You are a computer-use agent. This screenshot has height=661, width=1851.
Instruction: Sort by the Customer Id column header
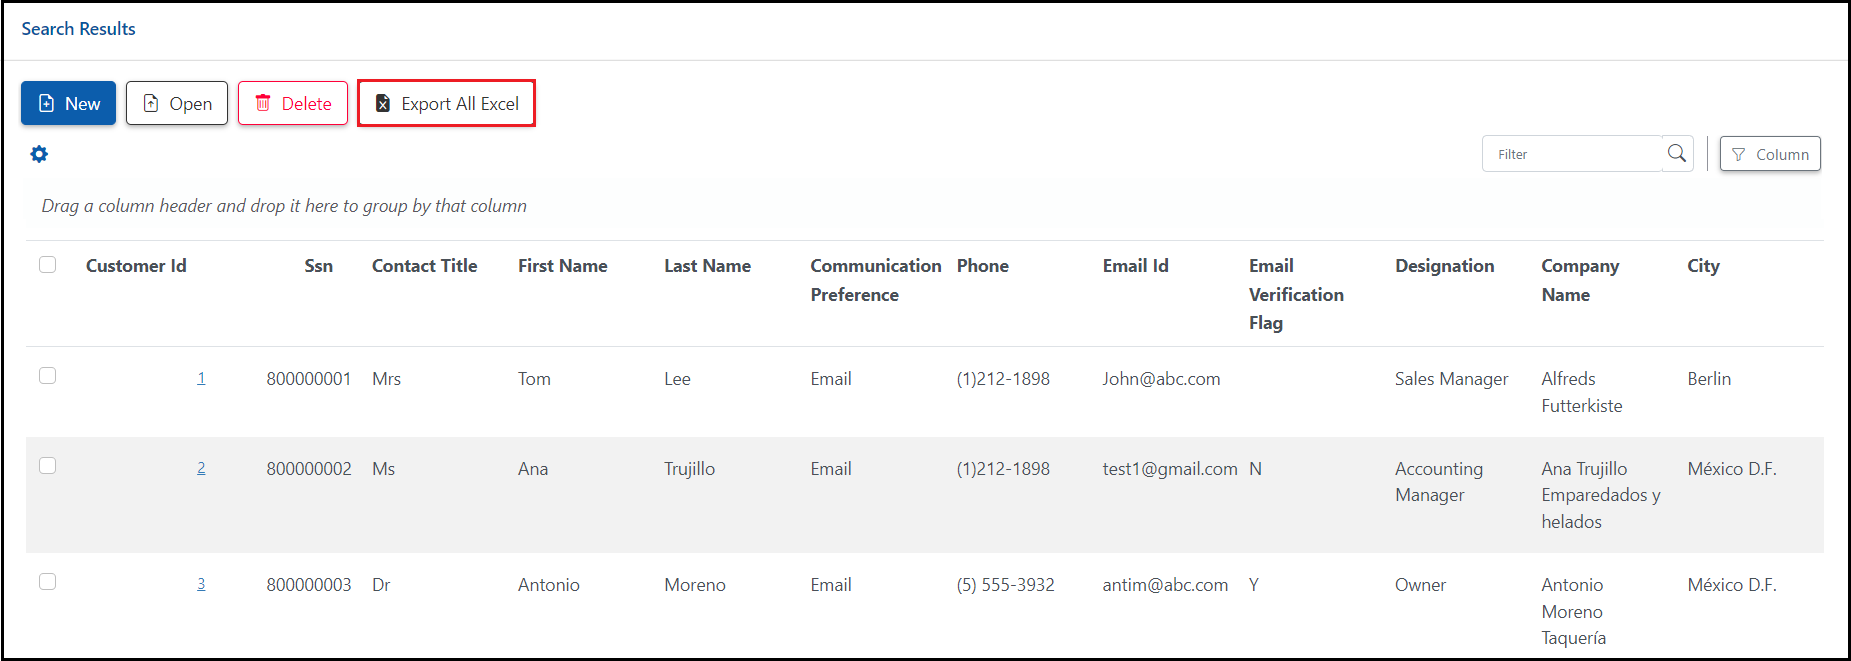[x=136, y=266]
